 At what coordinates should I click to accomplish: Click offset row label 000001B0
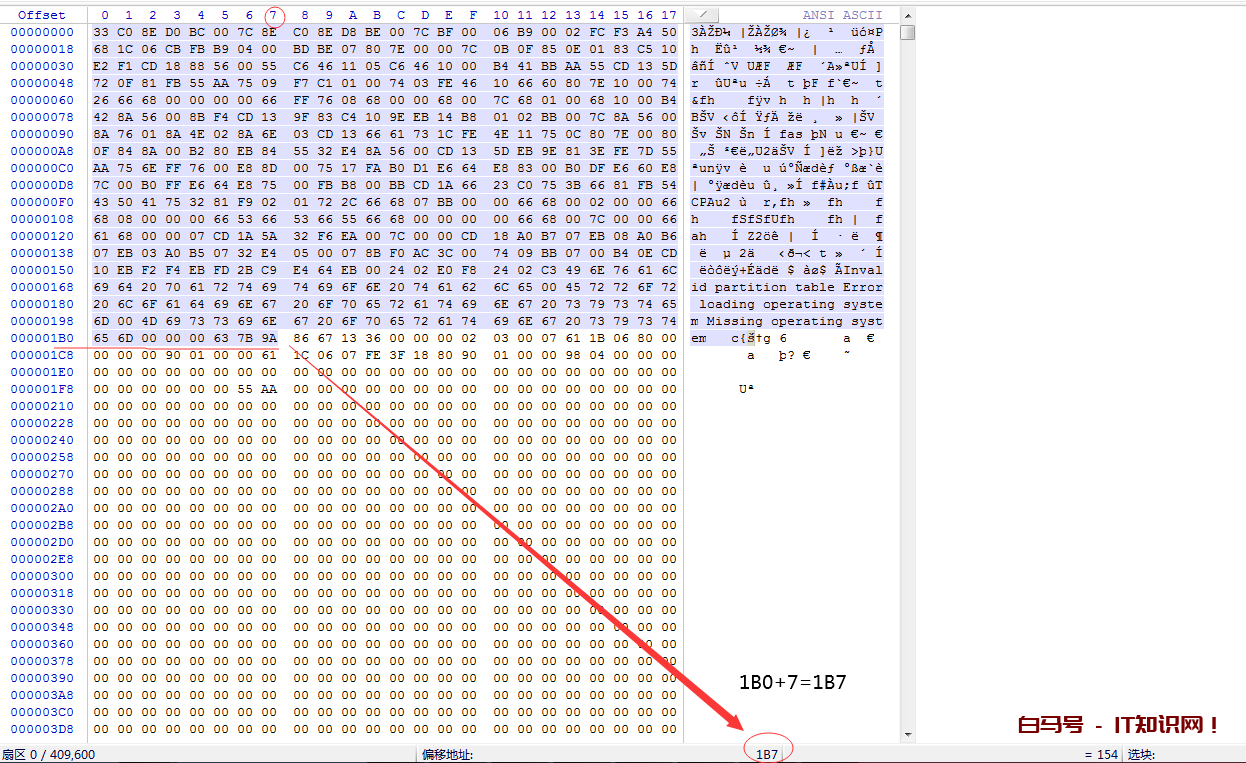42,338
